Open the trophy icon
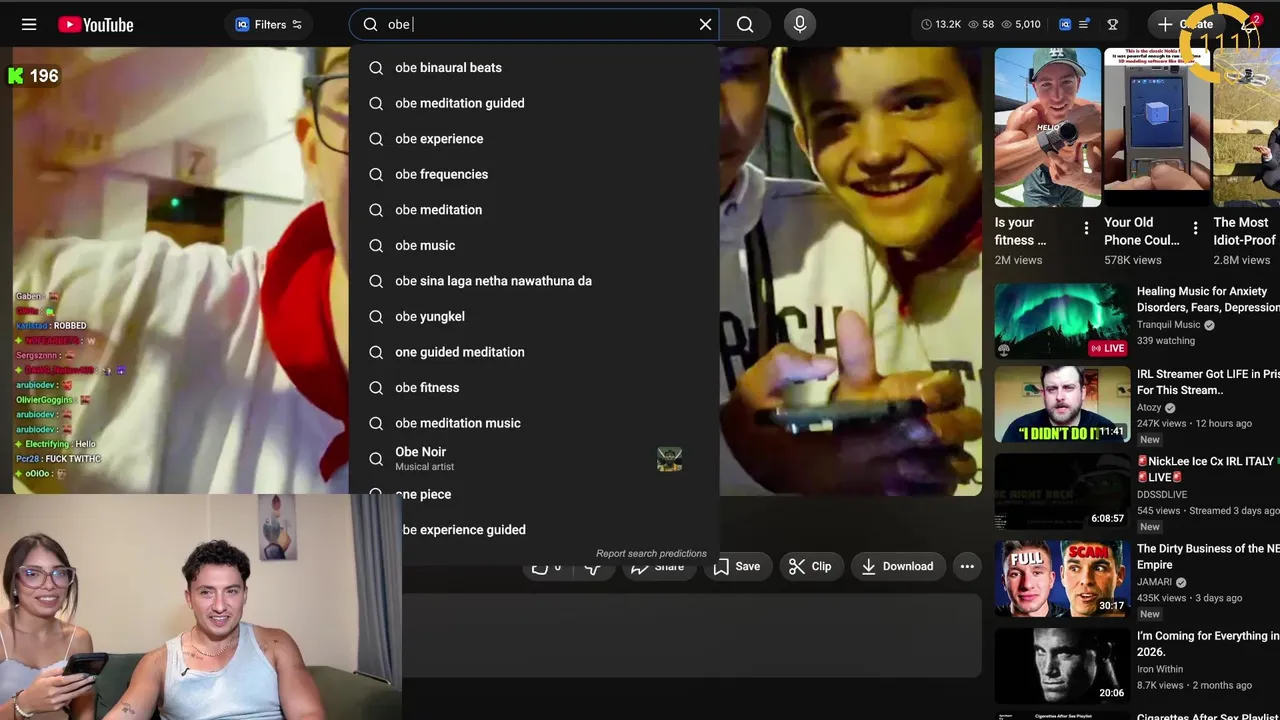The width and height of the screenshot is (1280, 720). (1112, 24)
